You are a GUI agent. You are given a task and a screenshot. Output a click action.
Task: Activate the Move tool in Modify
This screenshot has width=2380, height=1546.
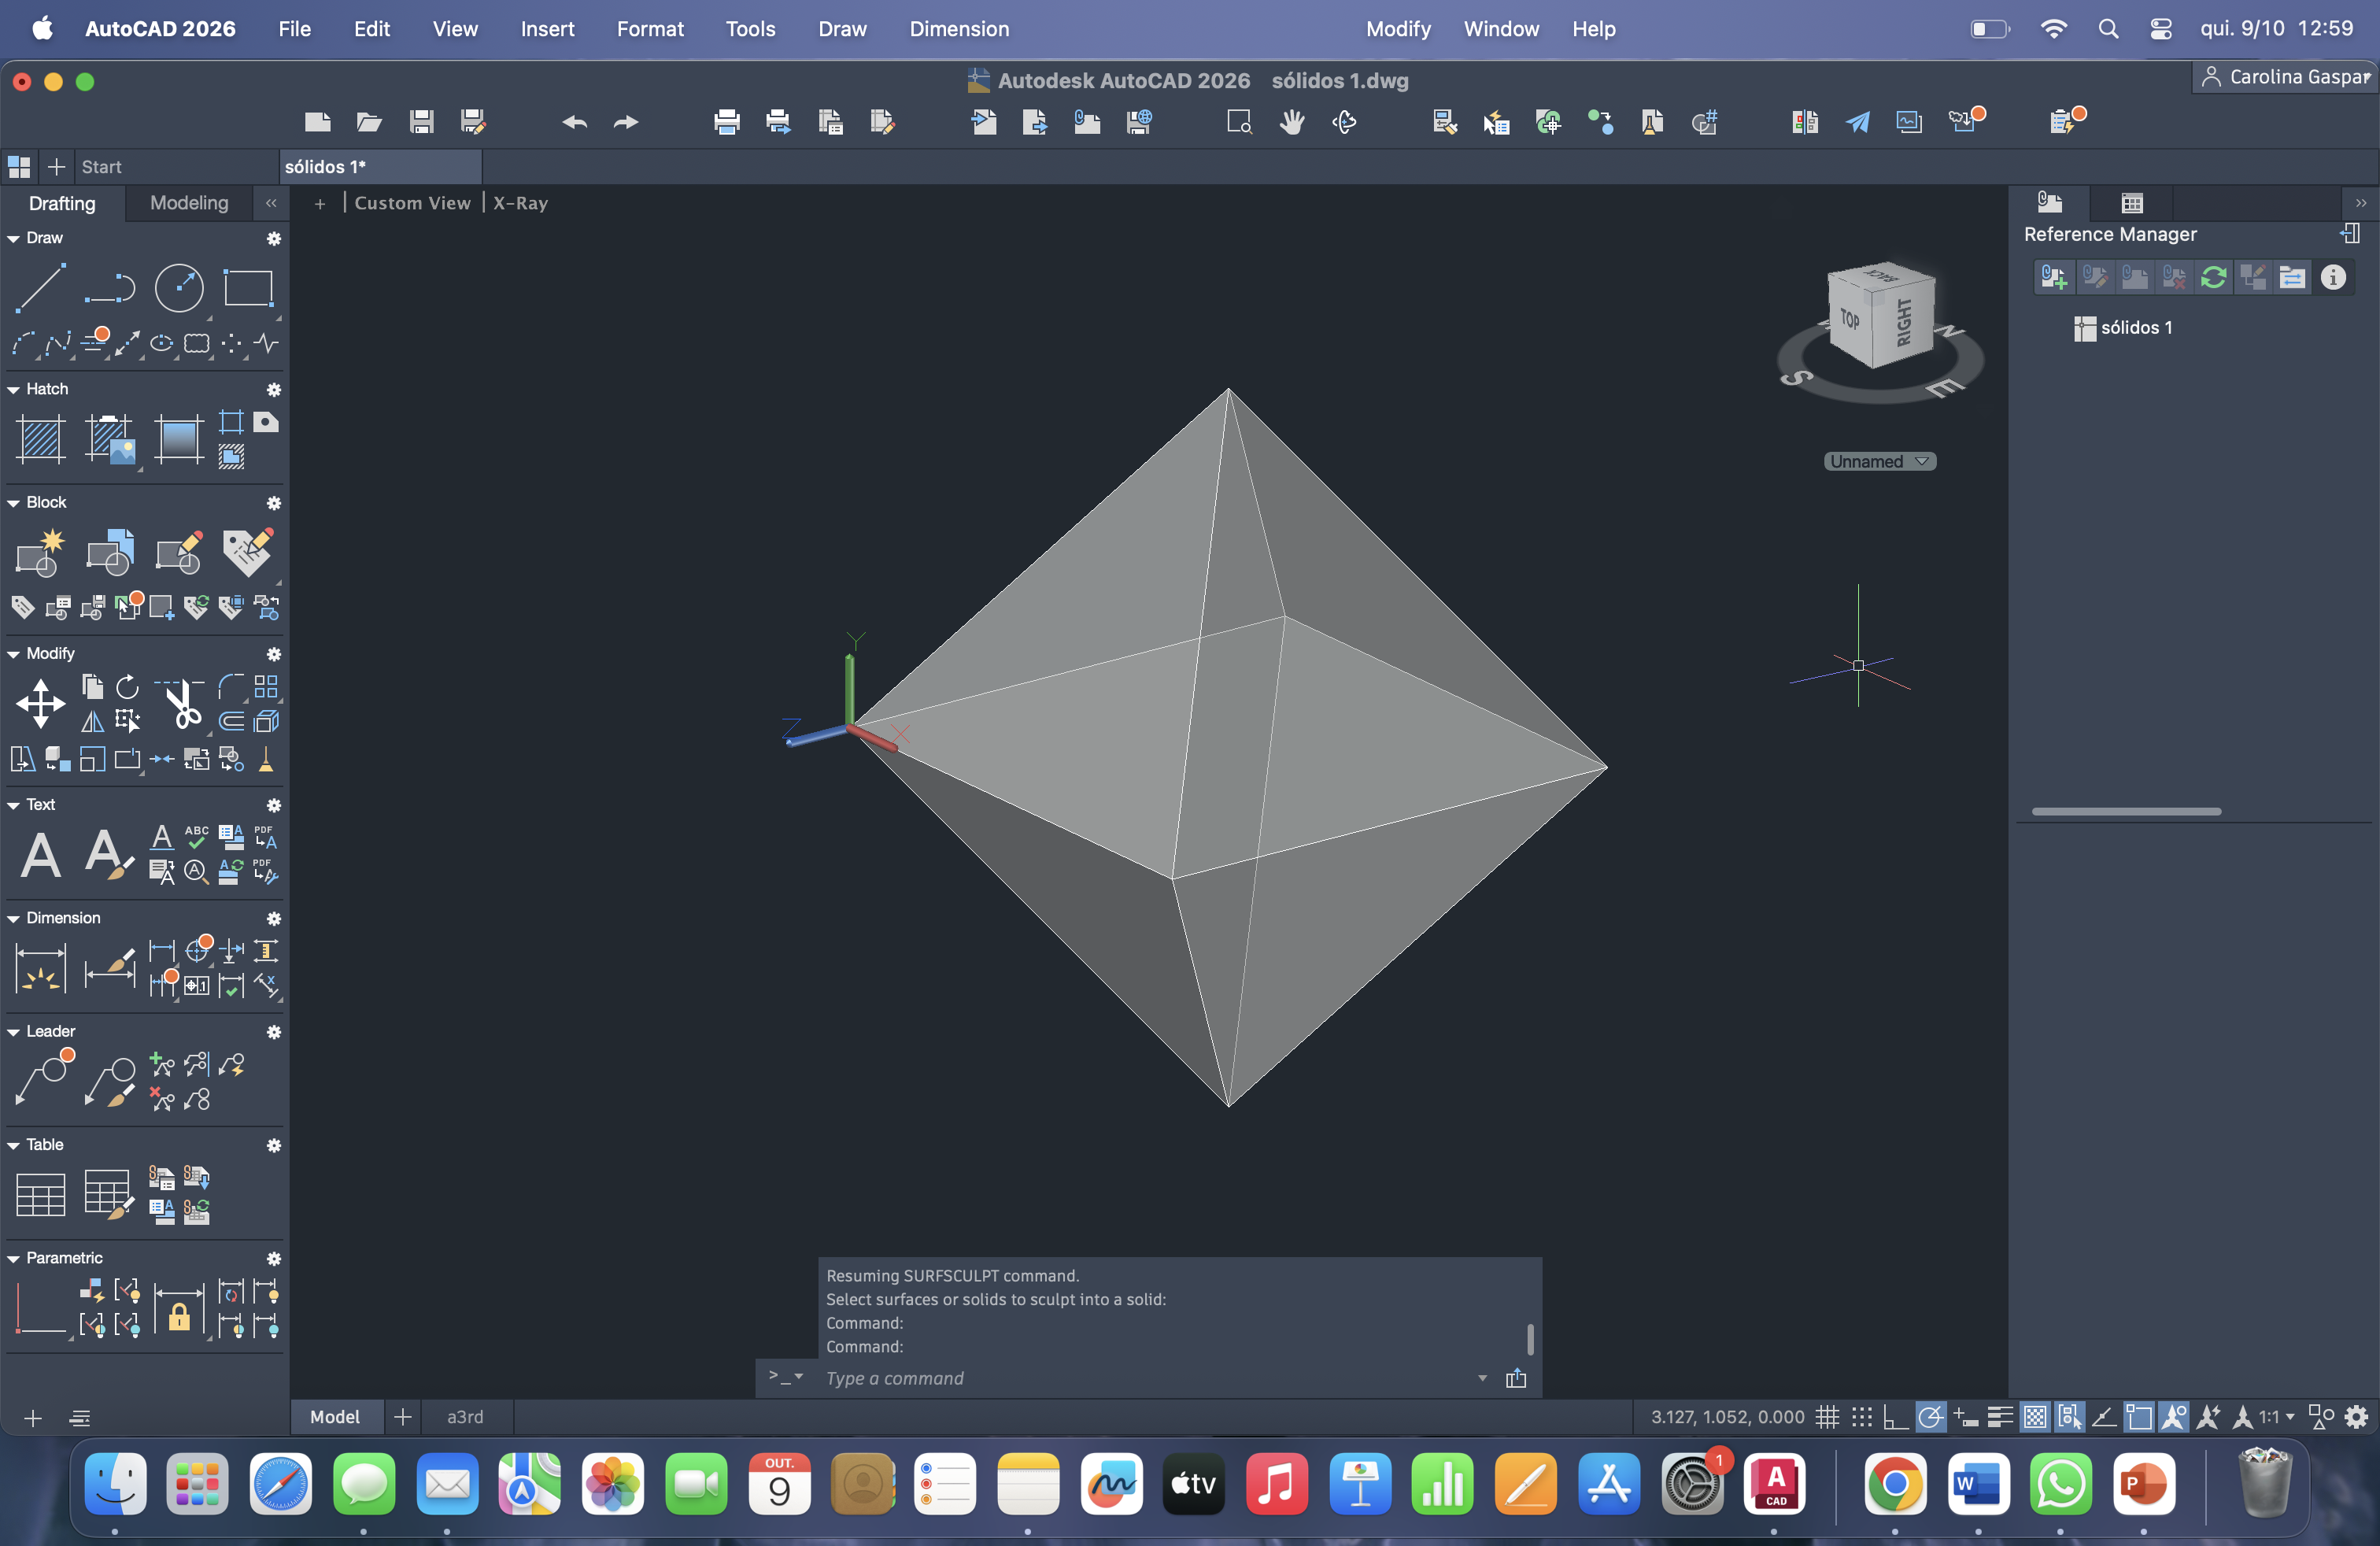(41, 703)
